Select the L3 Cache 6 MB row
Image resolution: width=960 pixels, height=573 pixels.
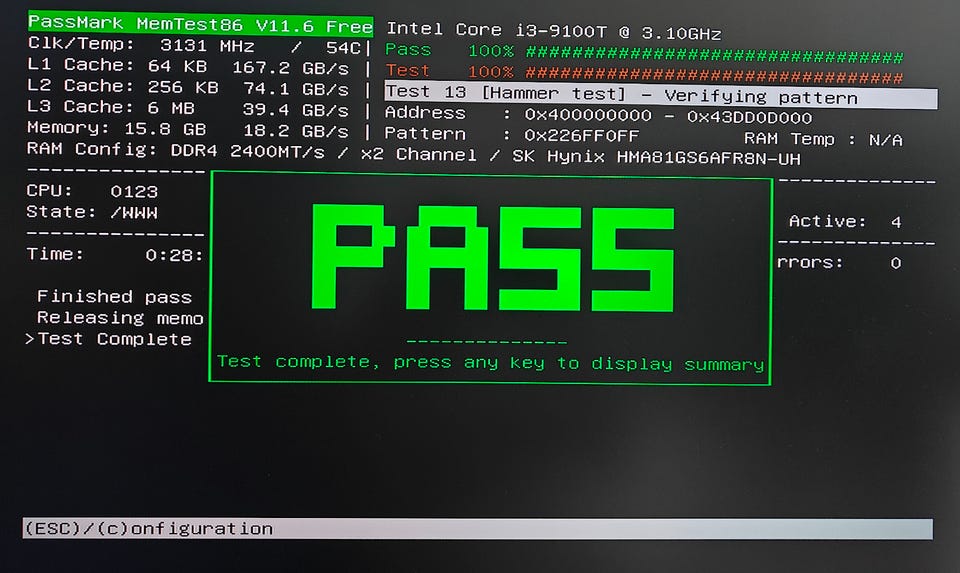[x=188, y=108]
